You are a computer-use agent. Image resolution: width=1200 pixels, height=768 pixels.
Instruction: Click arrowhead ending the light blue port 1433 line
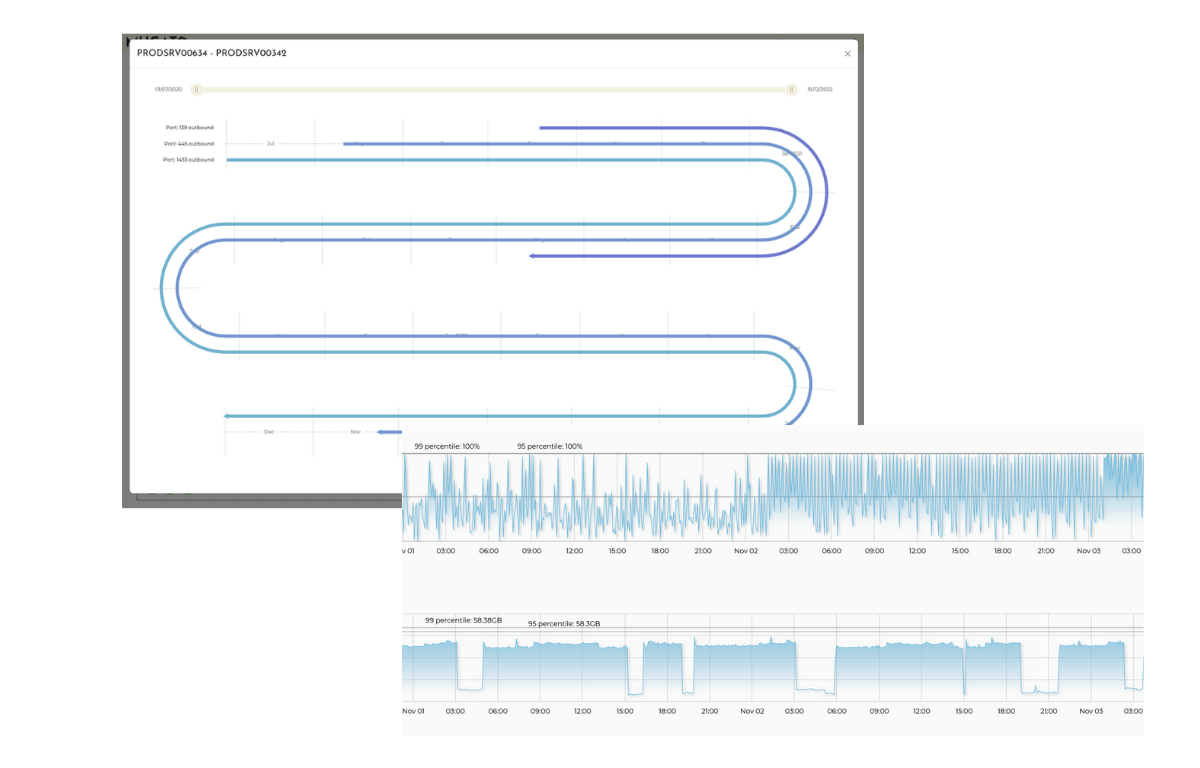coord(228,415)
